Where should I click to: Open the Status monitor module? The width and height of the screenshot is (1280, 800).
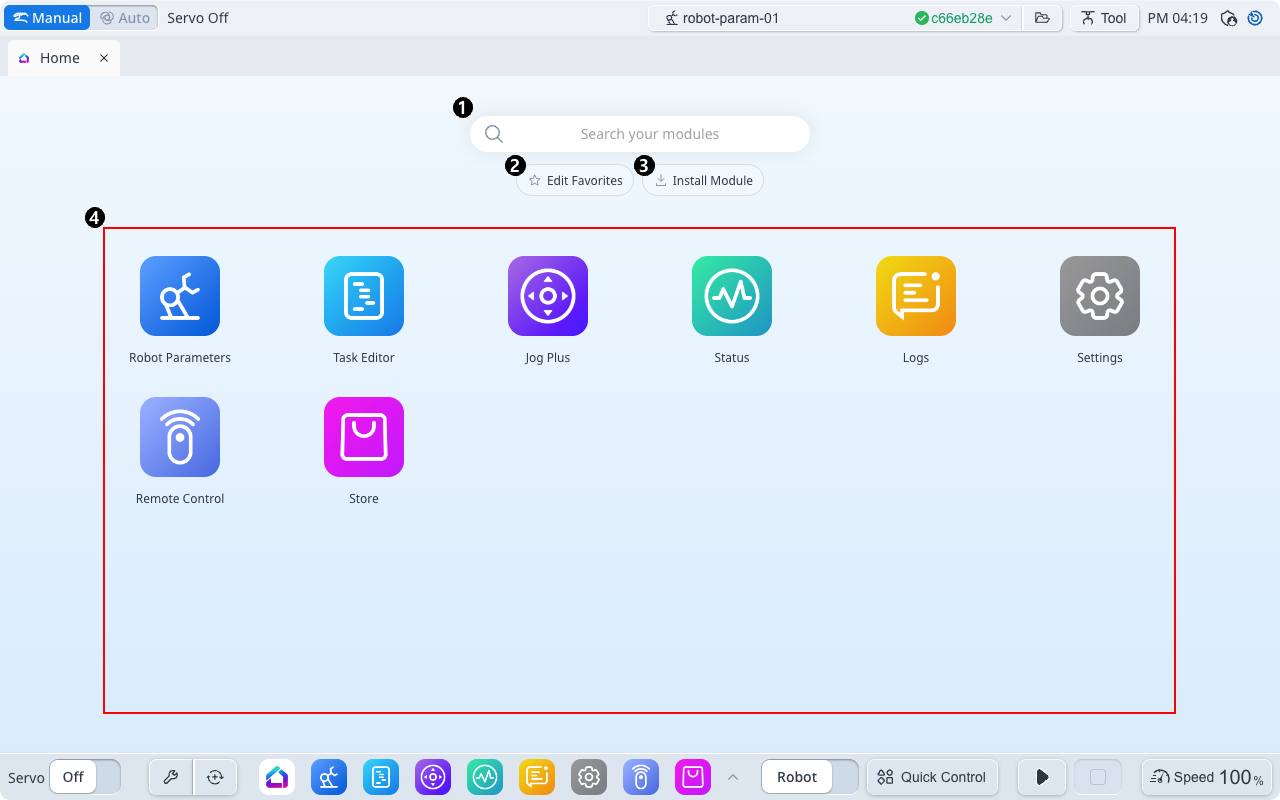[x=732, y=296]
